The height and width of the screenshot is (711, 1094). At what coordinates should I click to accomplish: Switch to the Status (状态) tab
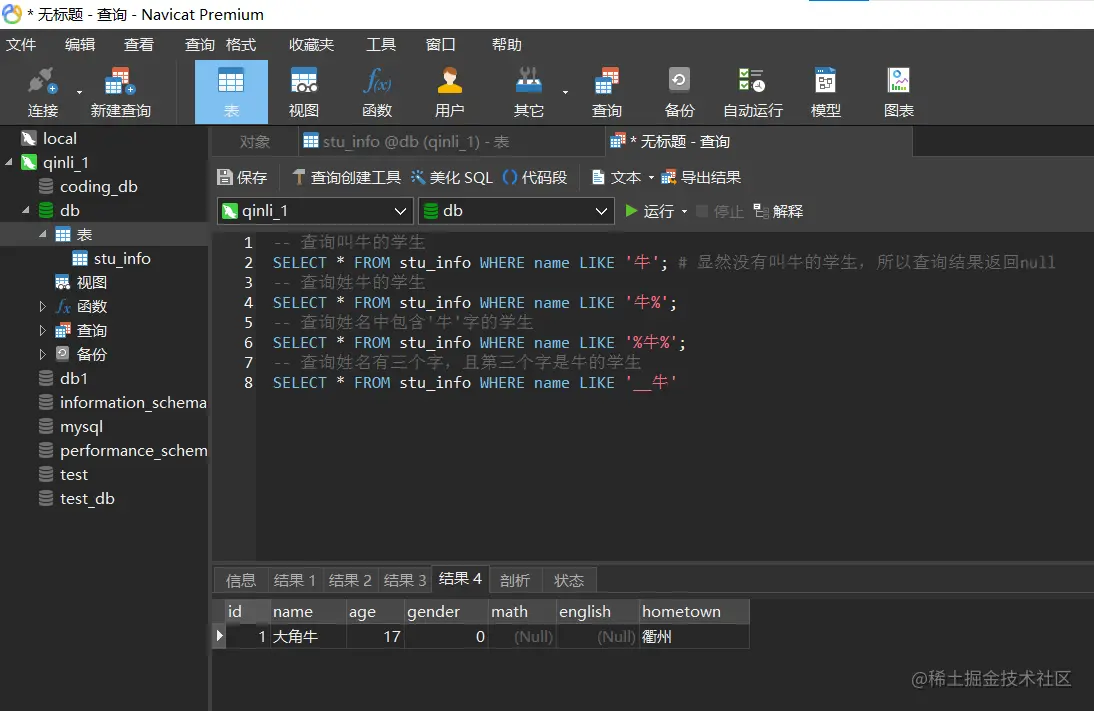tap(569, 581)
